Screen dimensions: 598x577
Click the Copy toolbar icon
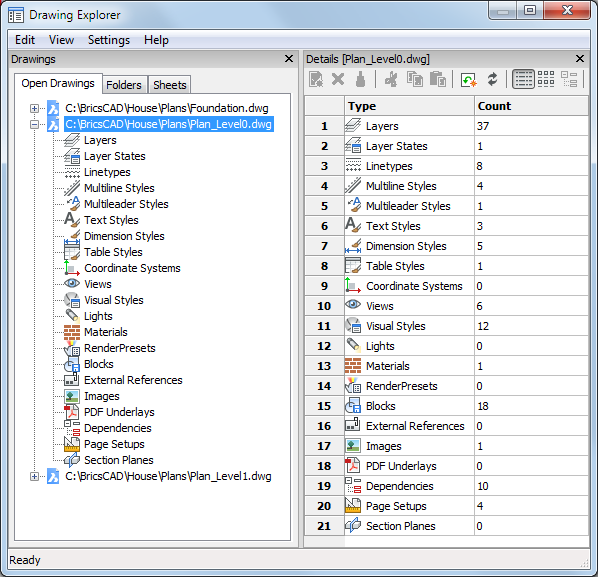415,79
